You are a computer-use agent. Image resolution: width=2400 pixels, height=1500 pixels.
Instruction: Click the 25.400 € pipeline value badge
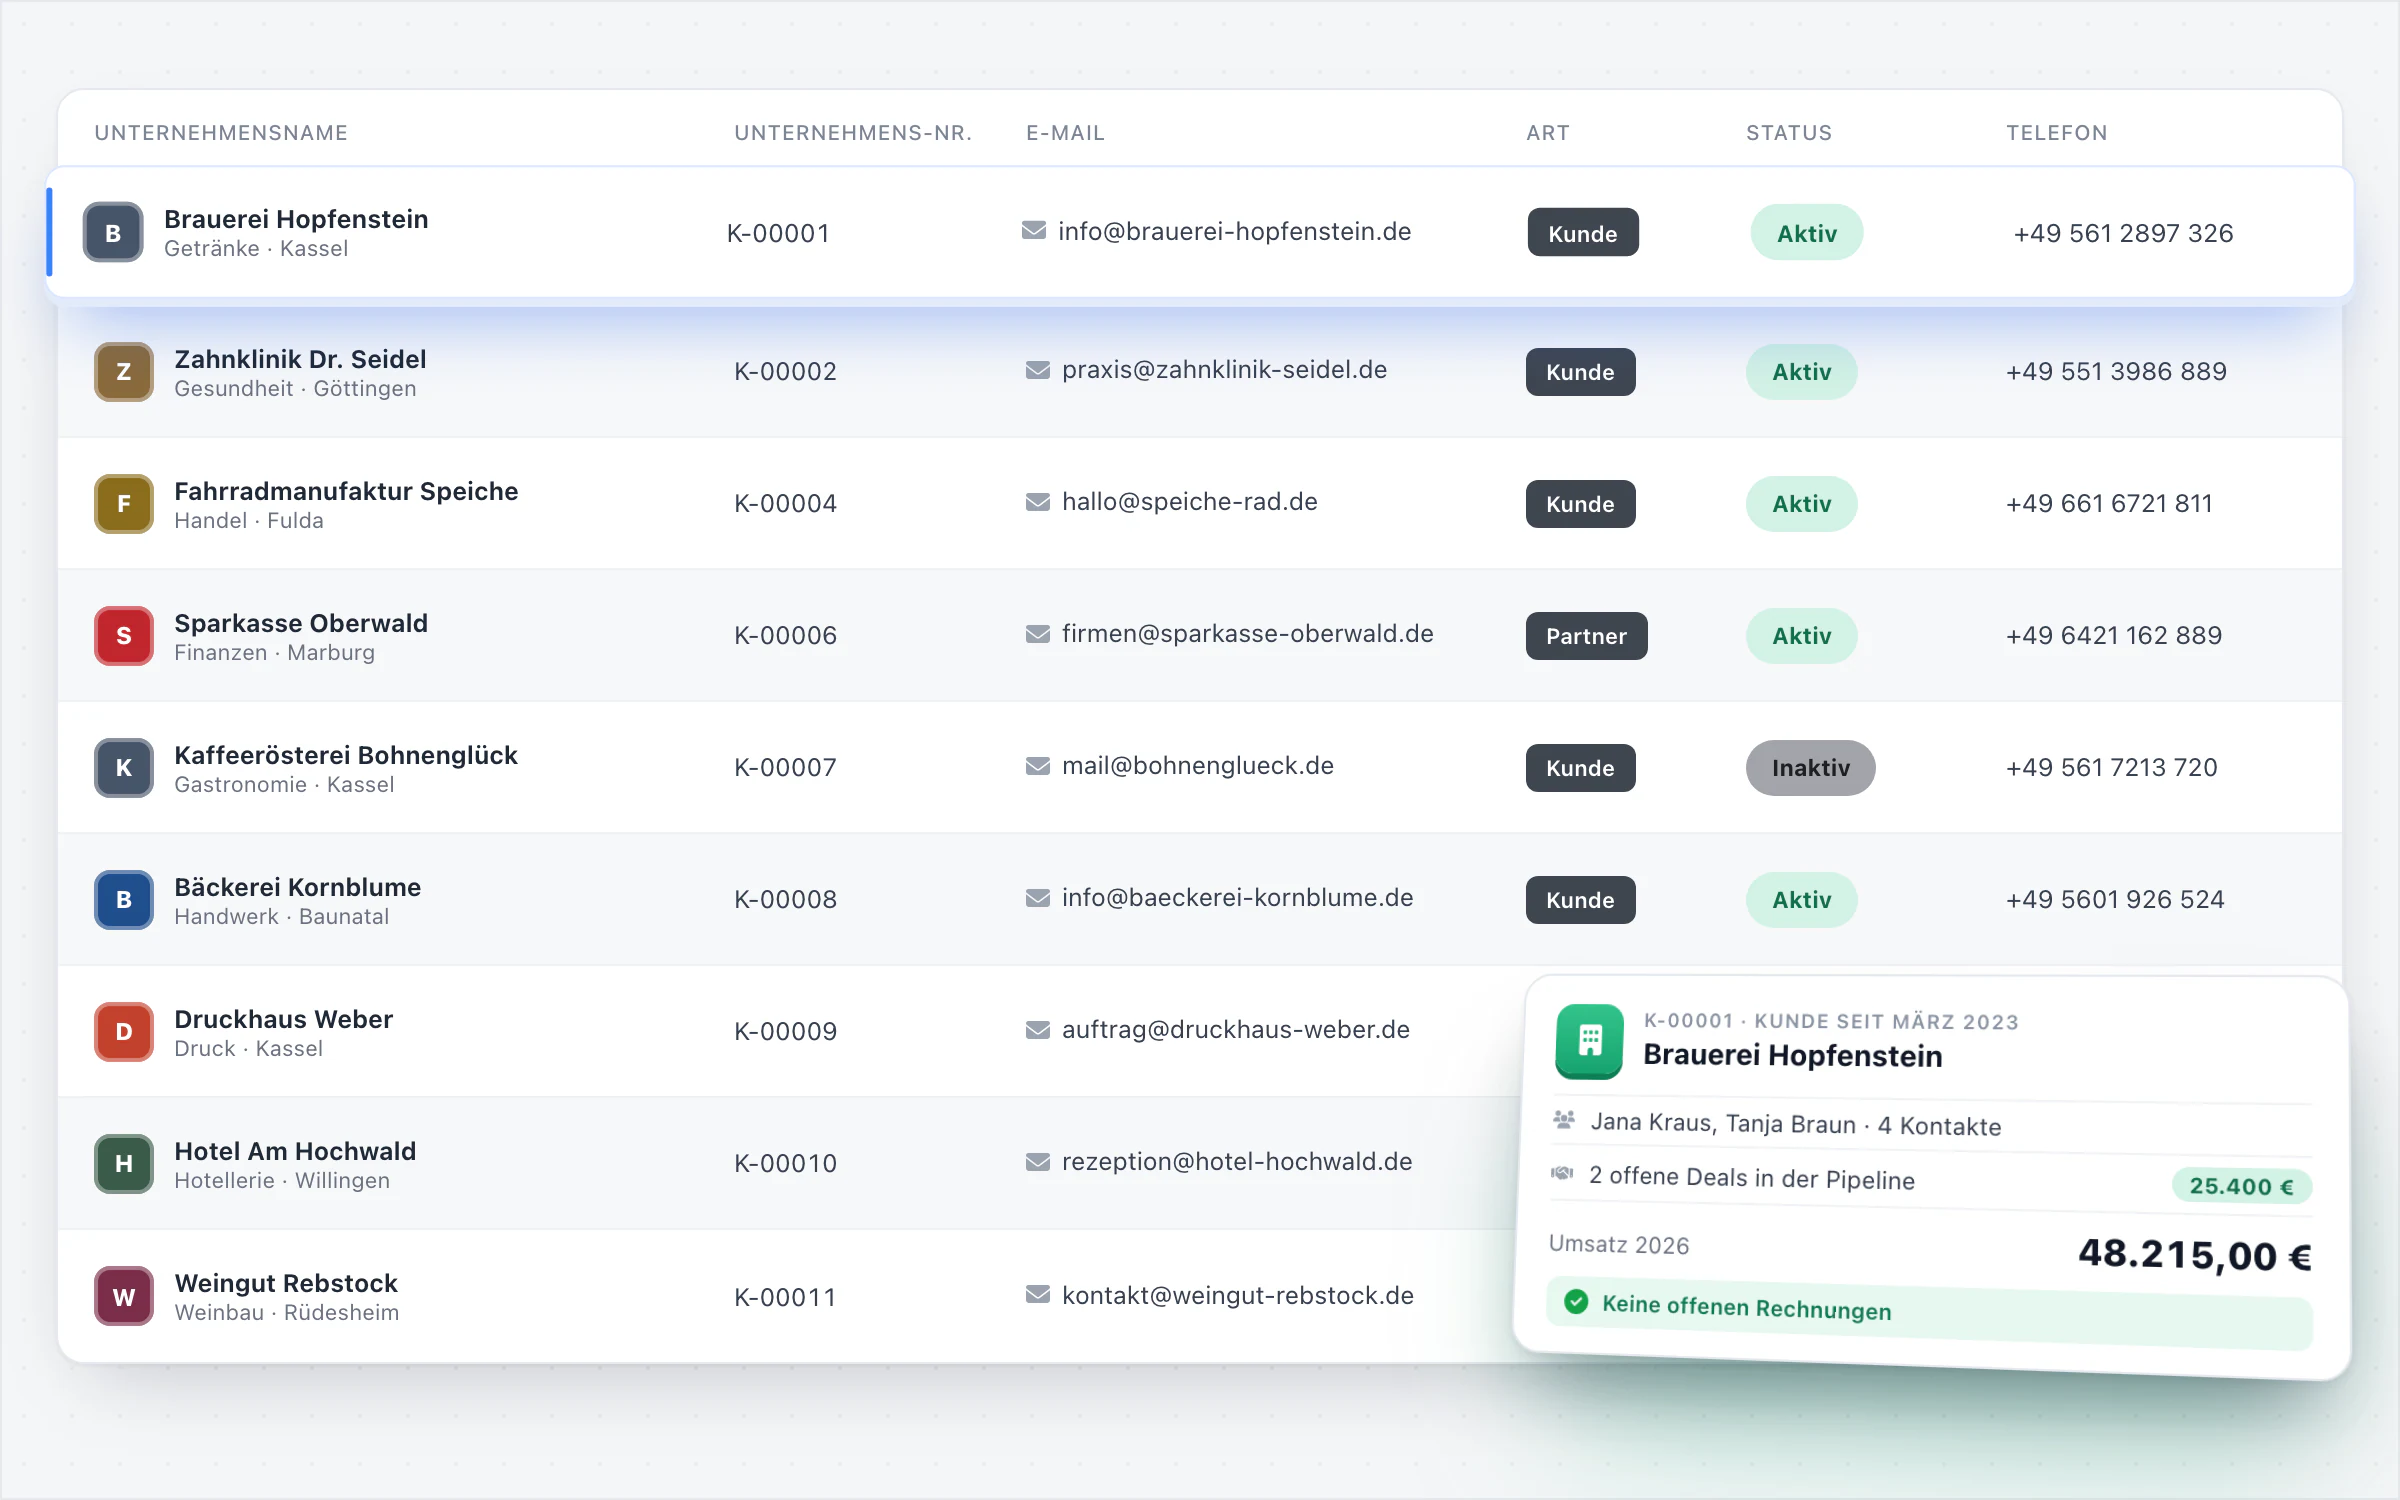pos(2241,1186)
